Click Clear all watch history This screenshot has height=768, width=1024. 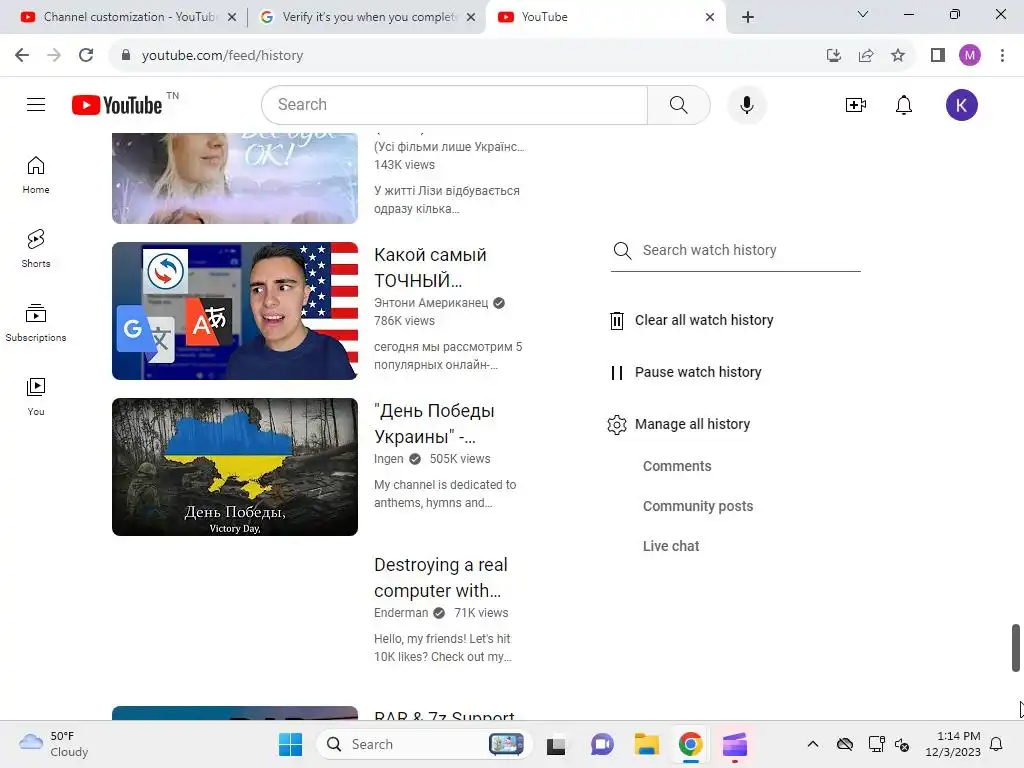click(704, 321)
